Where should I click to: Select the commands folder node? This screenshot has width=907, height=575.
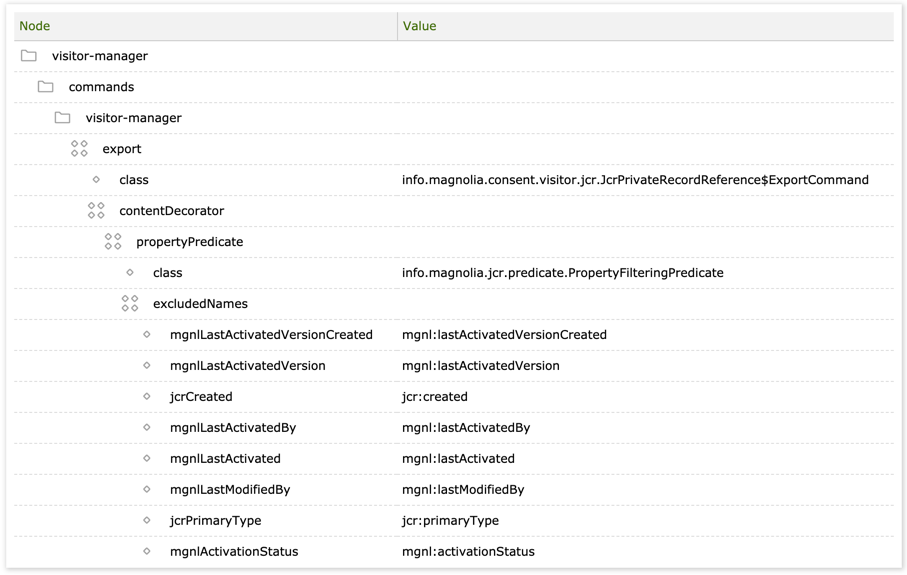(x=101, y=87)
